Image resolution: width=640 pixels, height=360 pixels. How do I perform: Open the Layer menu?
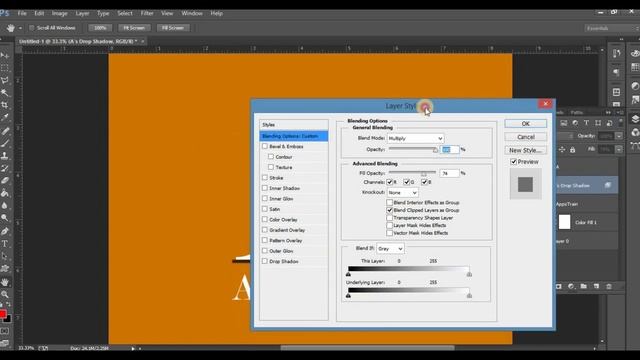coord(82,13)
